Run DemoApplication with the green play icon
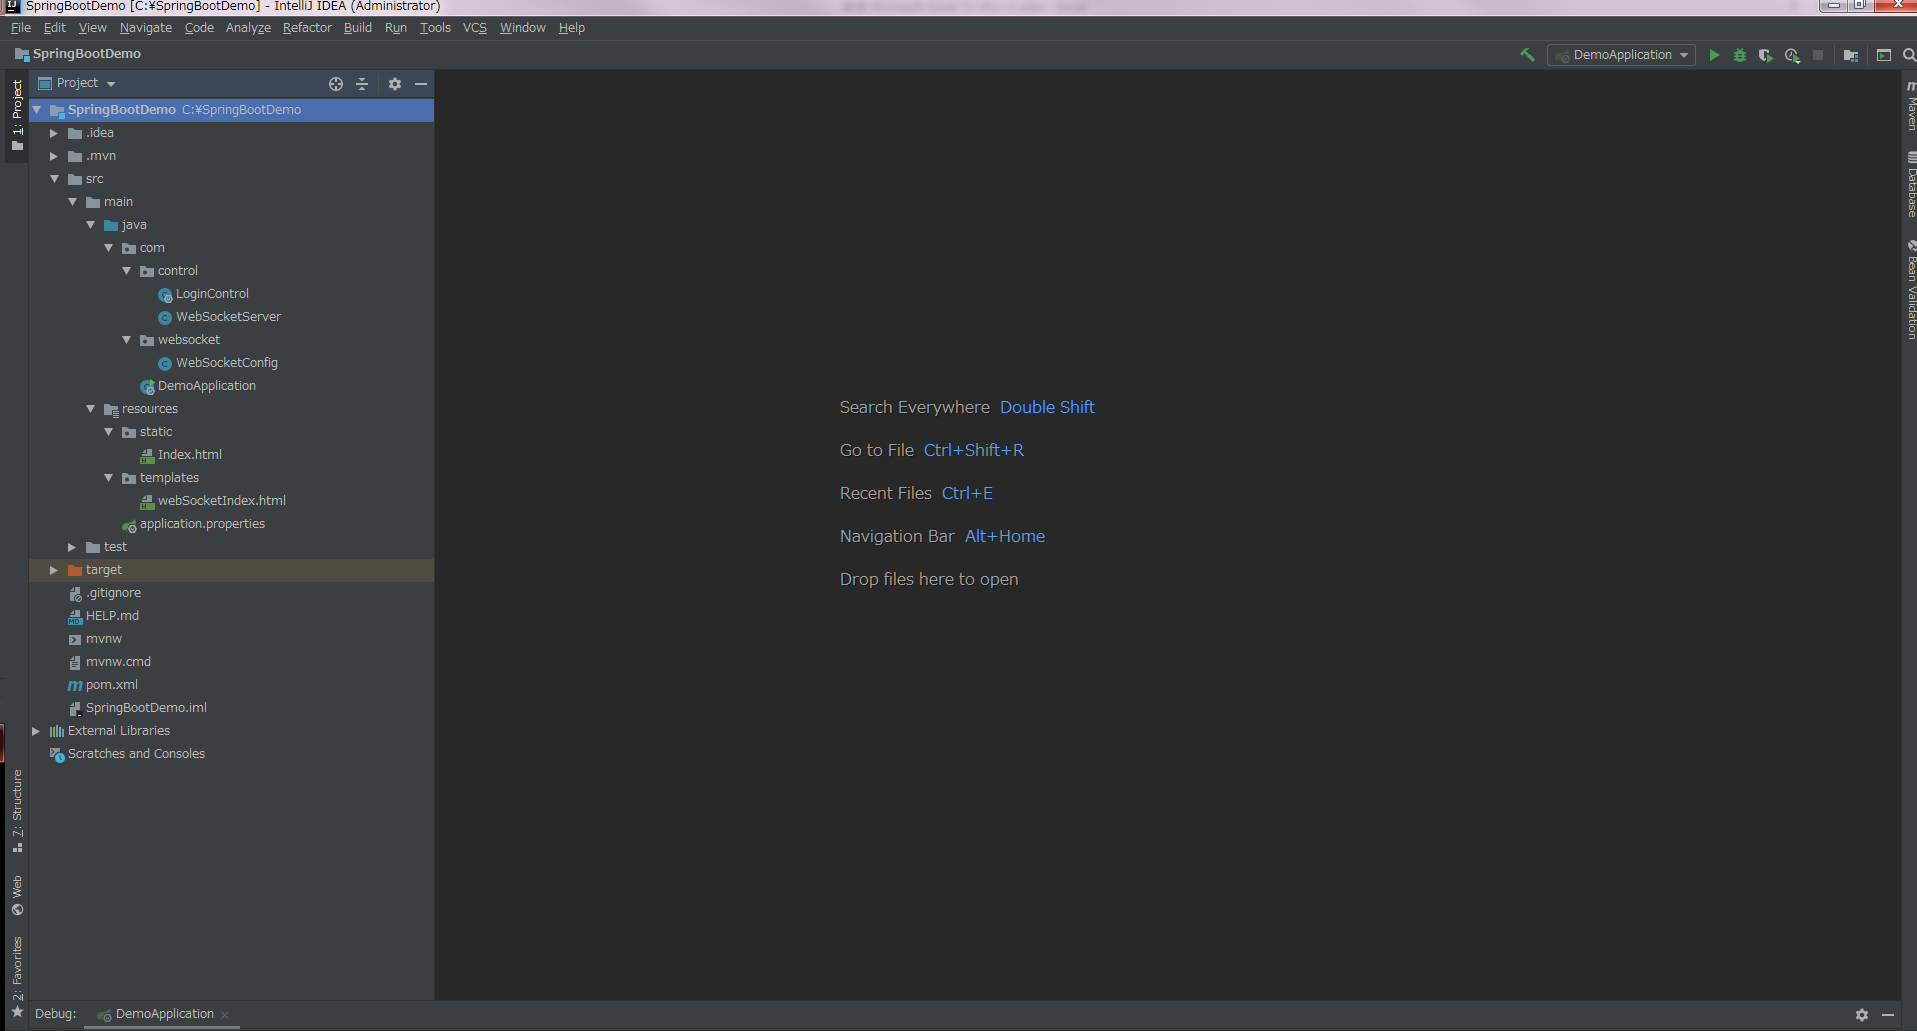The width and height of the screenshot is (1917, 1031). point(1714,55)
